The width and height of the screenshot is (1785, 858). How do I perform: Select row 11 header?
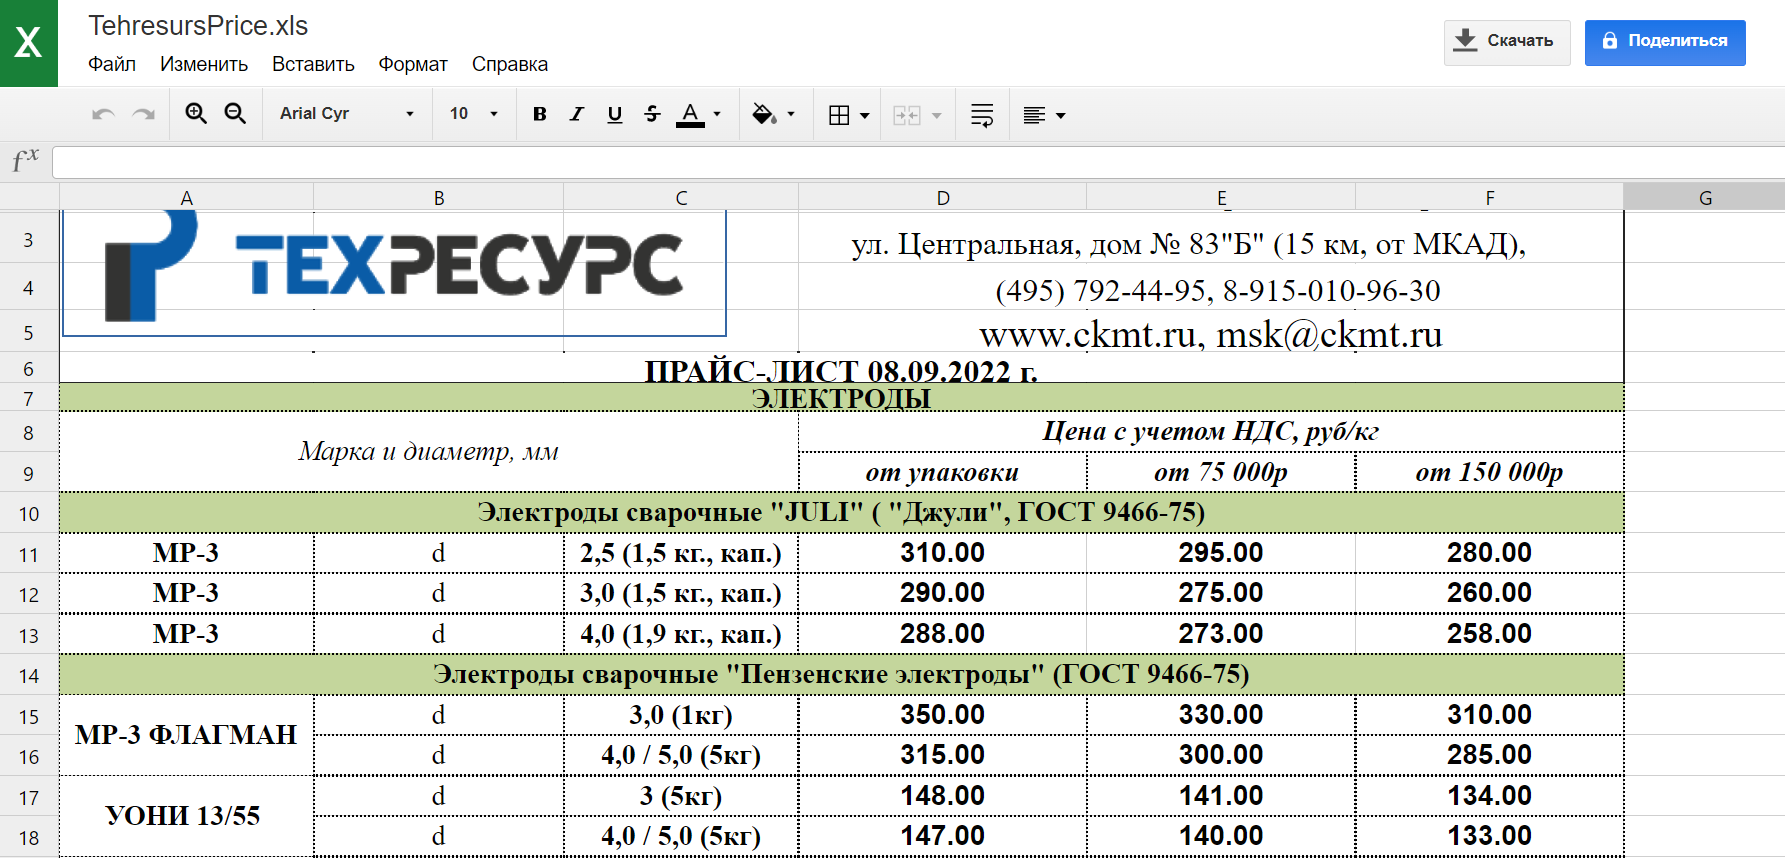(x=29, y=554)
